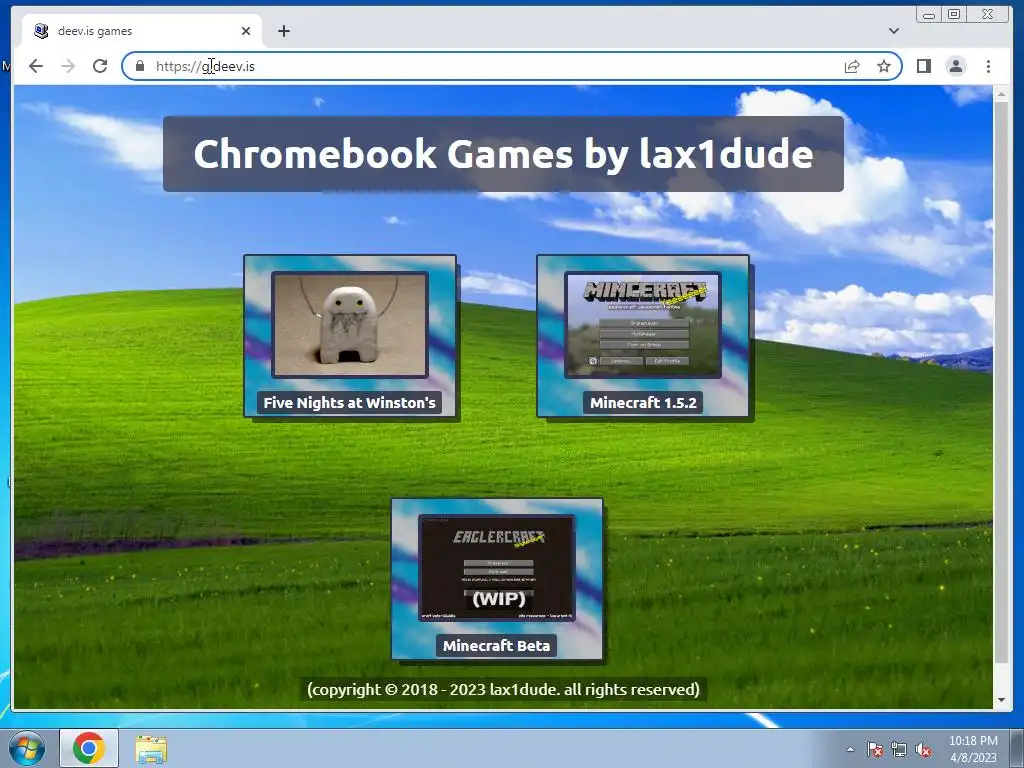View site info via the lock icon
Image resolution: width=1024 pixels, height=768 pixels.
coord(140,66)
